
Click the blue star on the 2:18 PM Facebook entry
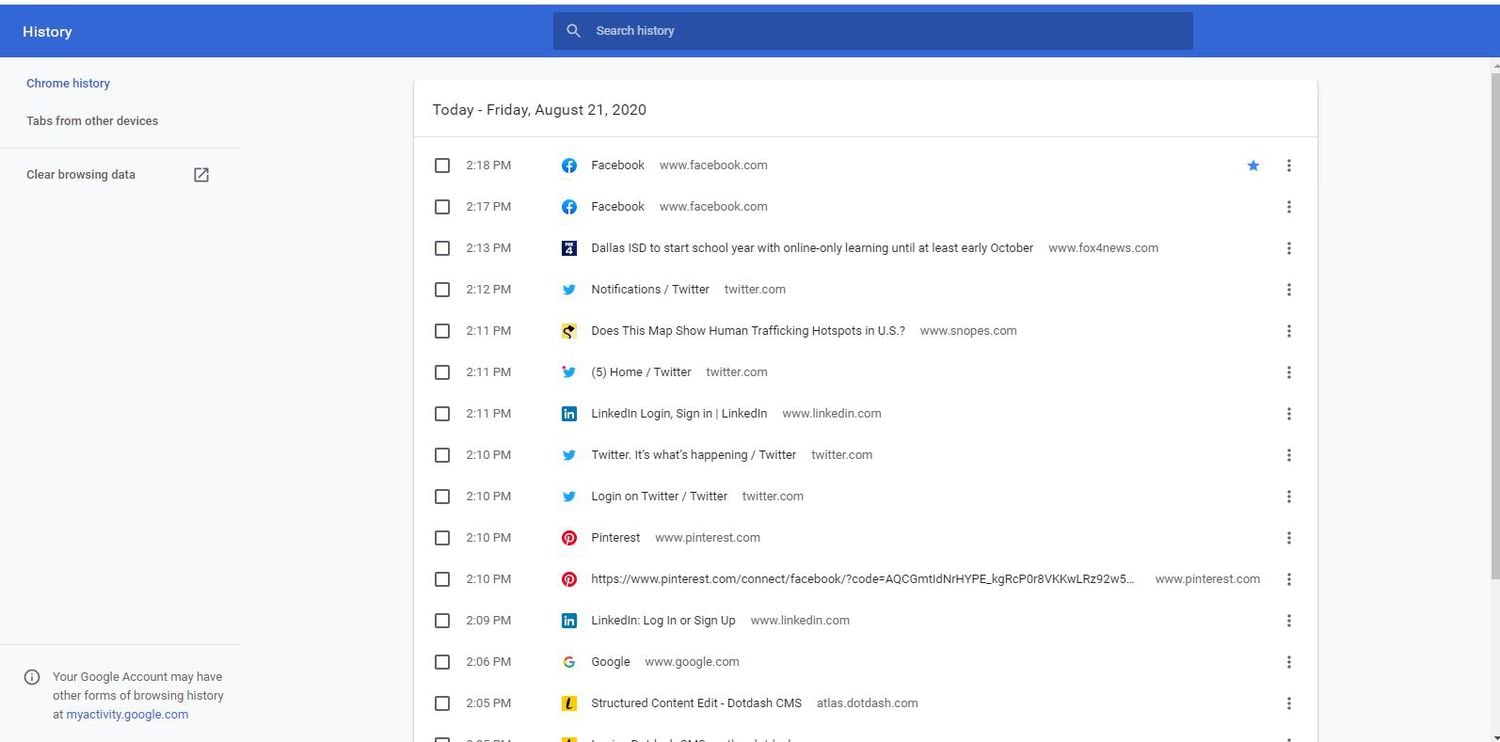pyautogui.click(x=1253, y=165)
